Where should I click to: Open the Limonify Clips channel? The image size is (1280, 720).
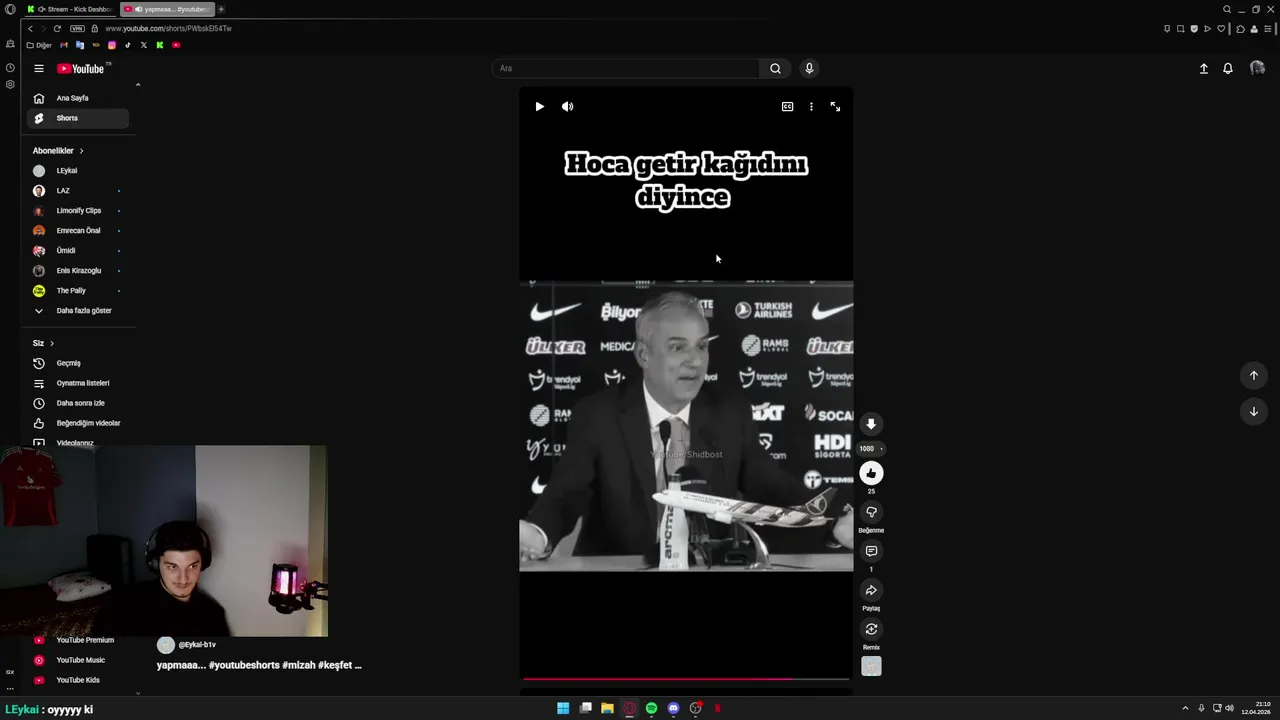point(78,211)
